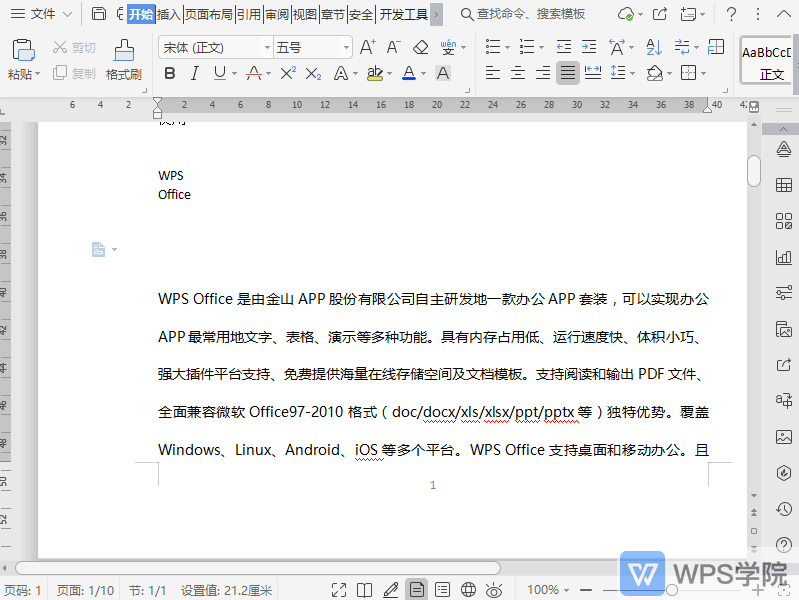Toggle bold formatting
This screenshot has height=600, width=799.
[x=169, y=73]
